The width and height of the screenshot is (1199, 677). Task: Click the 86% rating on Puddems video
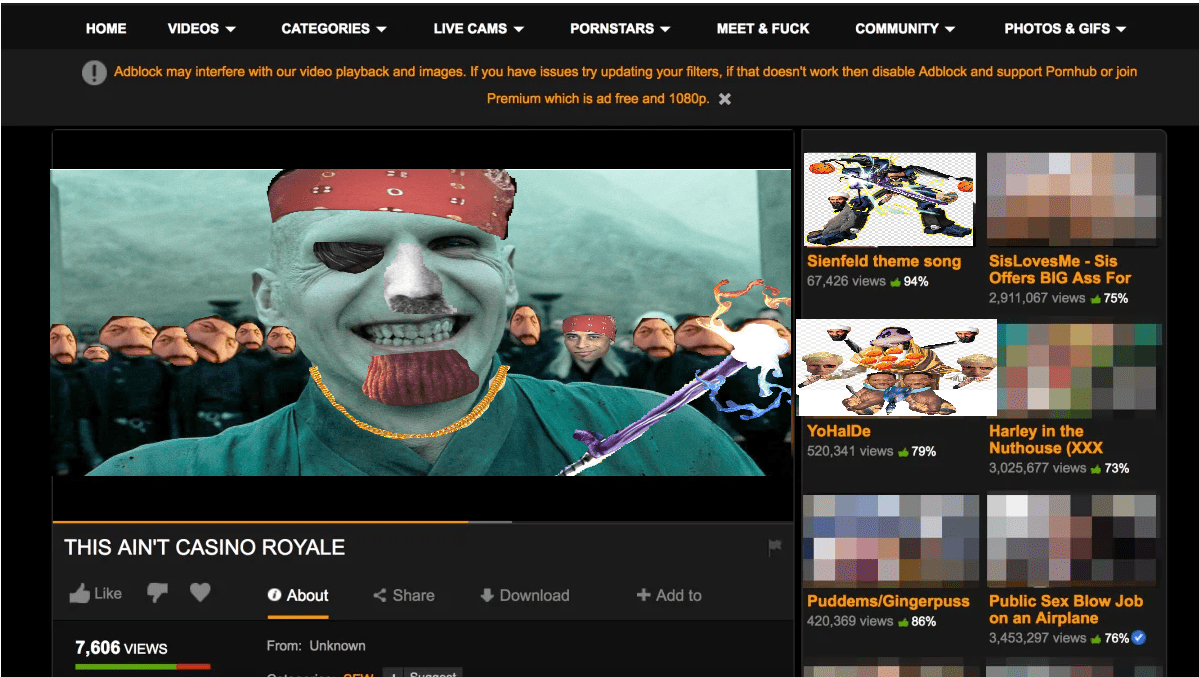917,621
